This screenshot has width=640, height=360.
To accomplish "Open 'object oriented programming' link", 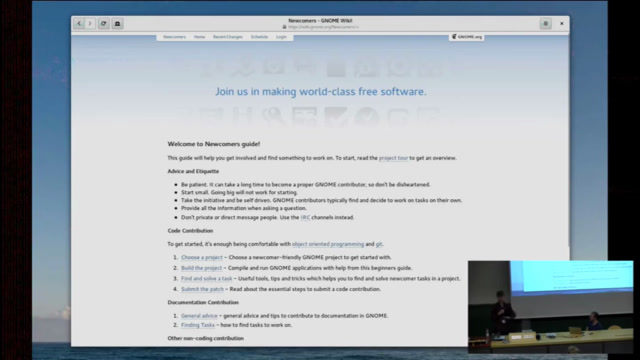I will [x=328, y=244].
